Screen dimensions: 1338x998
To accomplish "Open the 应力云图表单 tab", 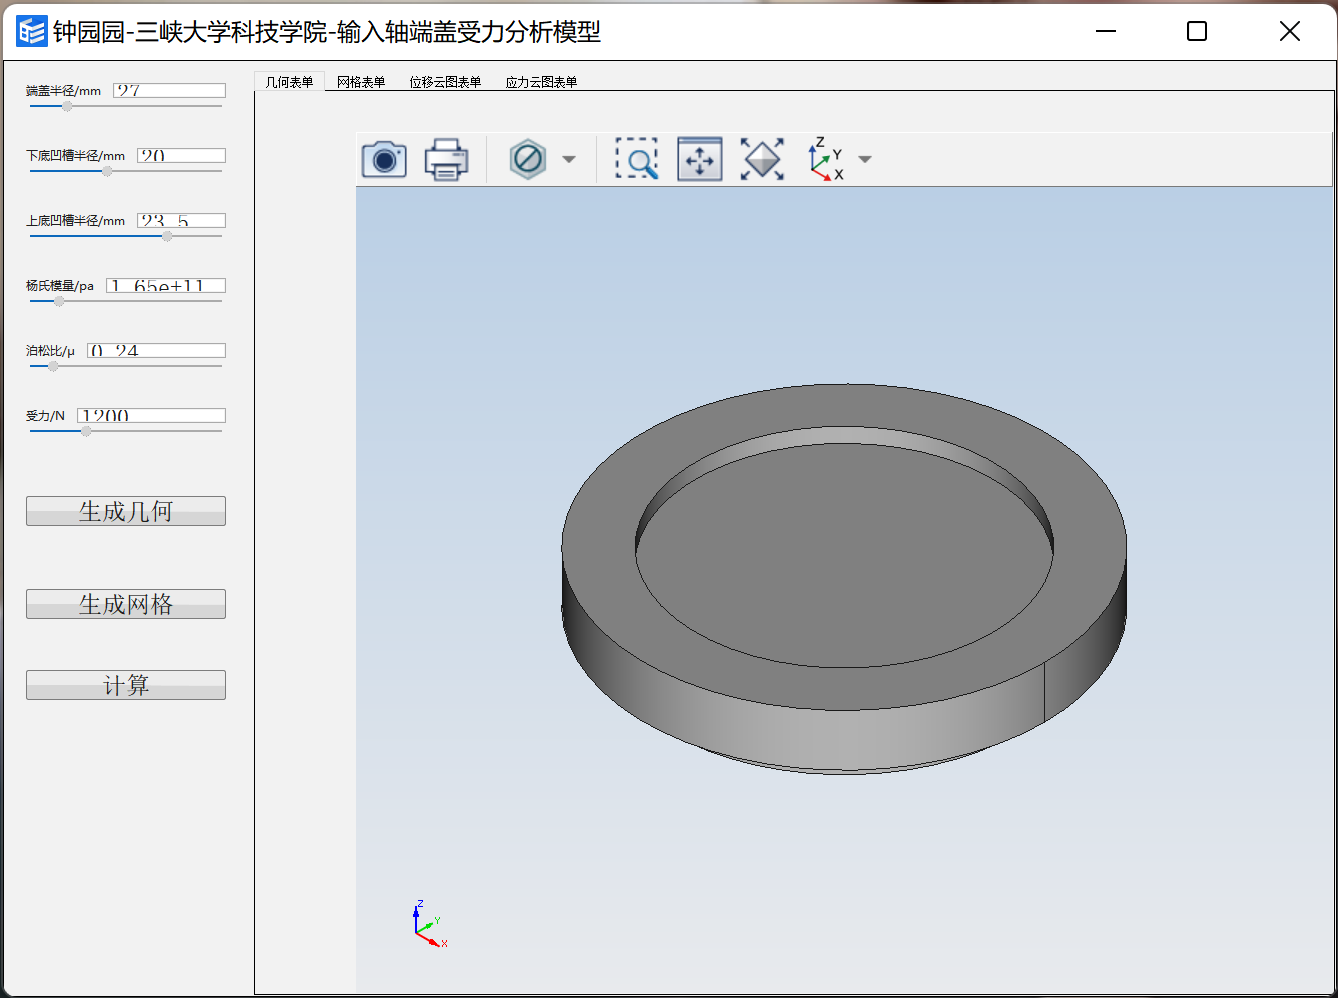I will tap(541, 82).
